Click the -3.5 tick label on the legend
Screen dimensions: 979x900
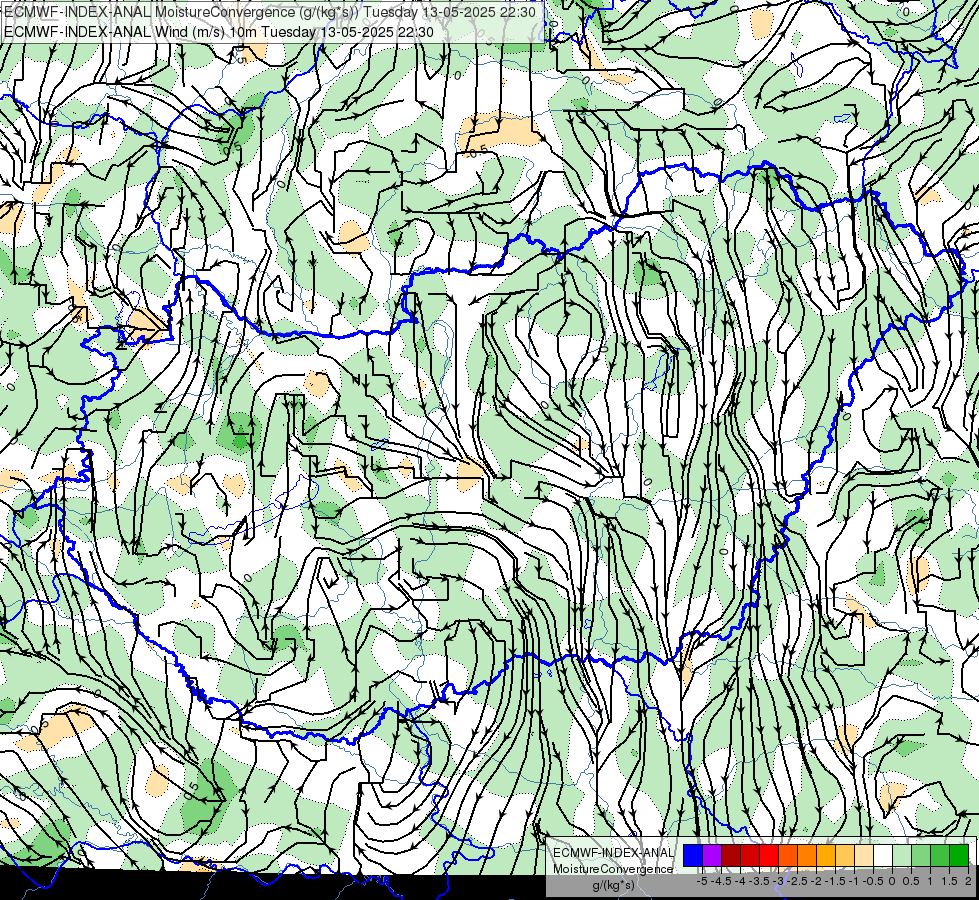click(759, 881)
